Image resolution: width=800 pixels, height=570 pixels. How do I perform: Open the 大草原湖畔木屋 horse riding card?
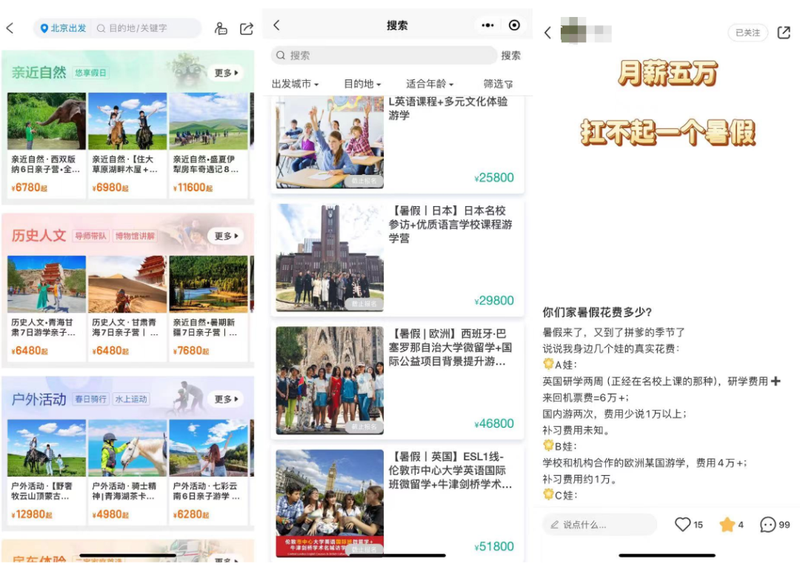tap(127, 145)
